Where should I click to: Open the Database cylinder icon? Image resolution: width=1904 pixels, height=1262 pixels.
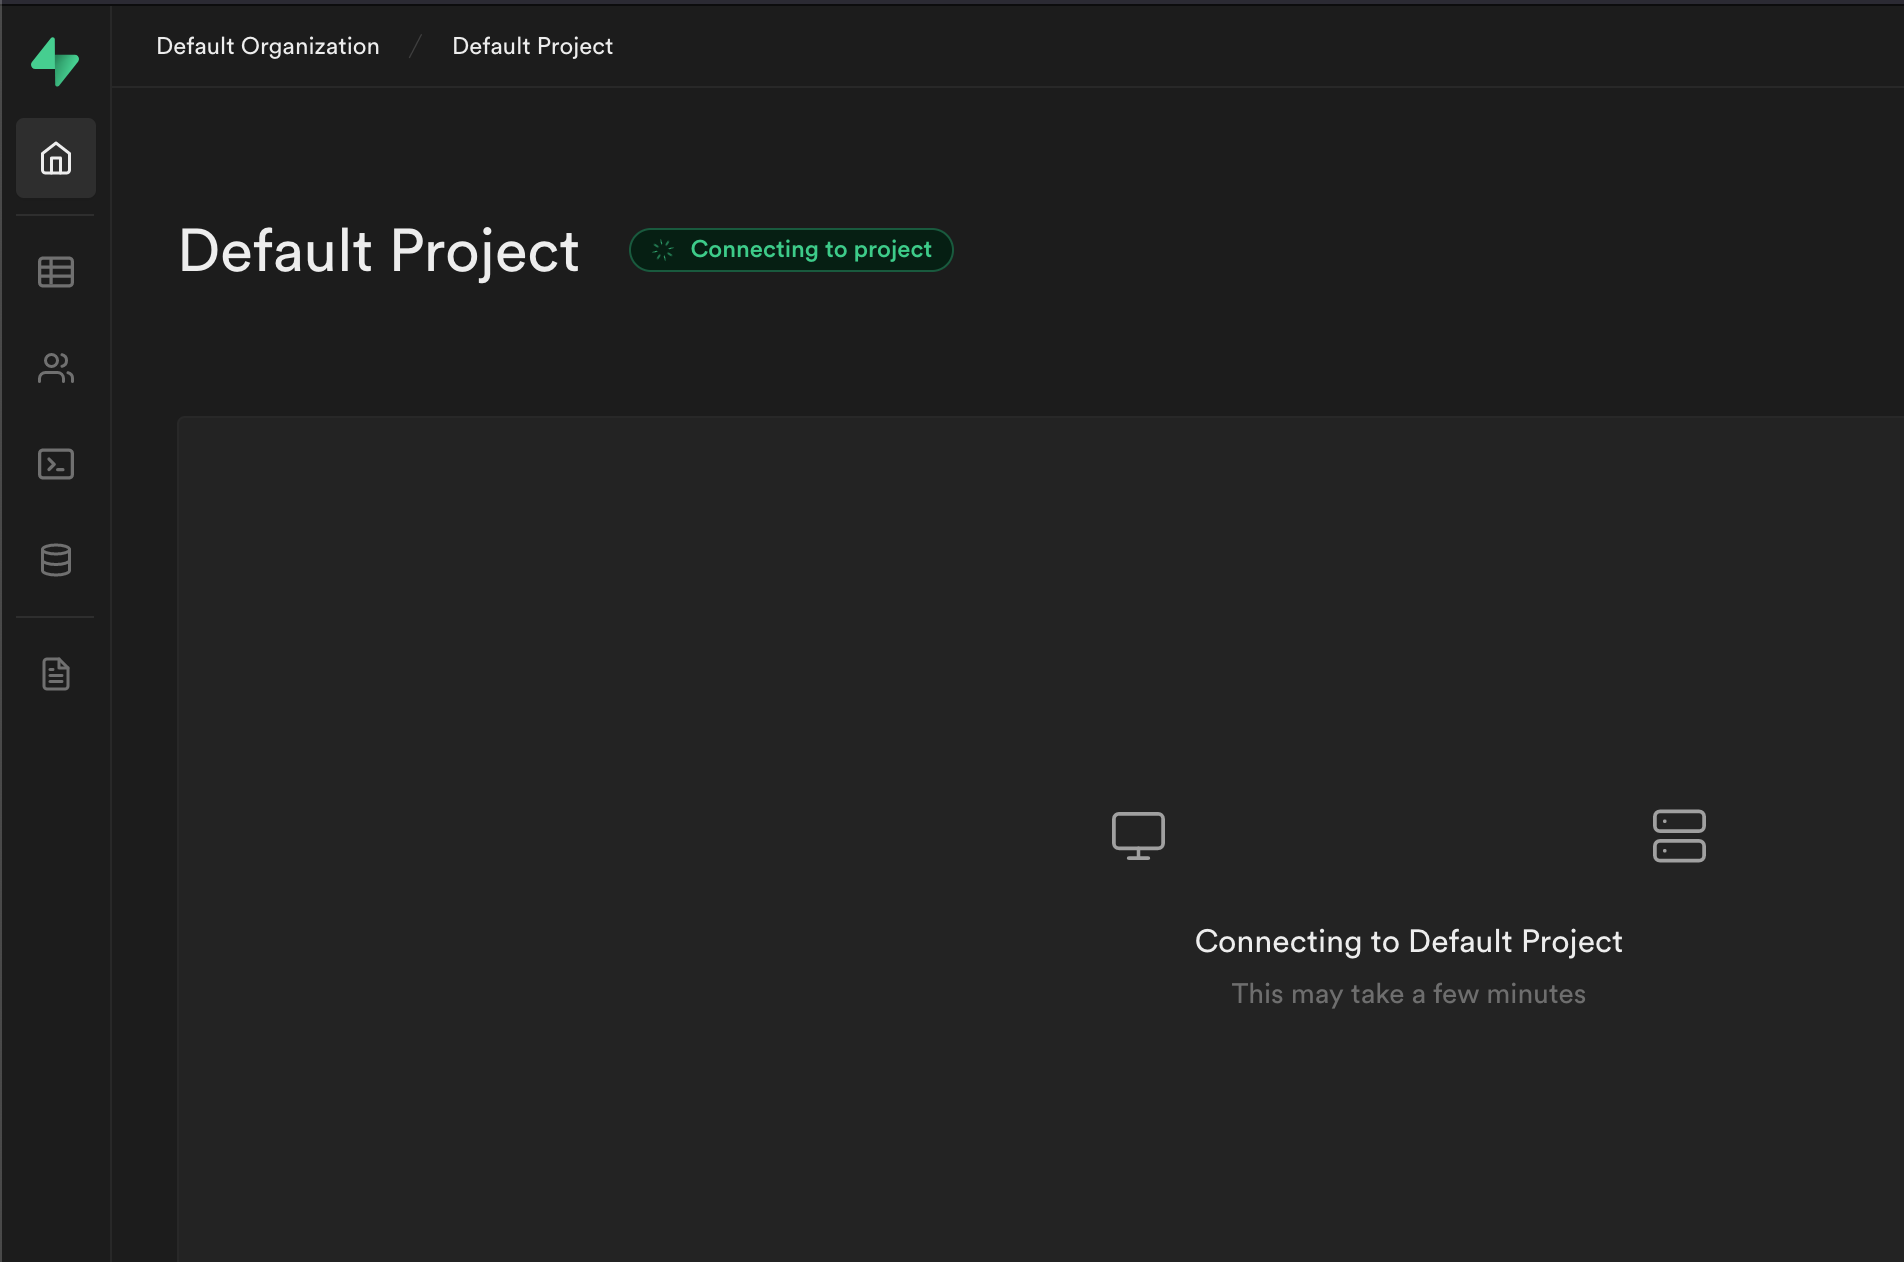pyautogui.click(x=56, y=560)
